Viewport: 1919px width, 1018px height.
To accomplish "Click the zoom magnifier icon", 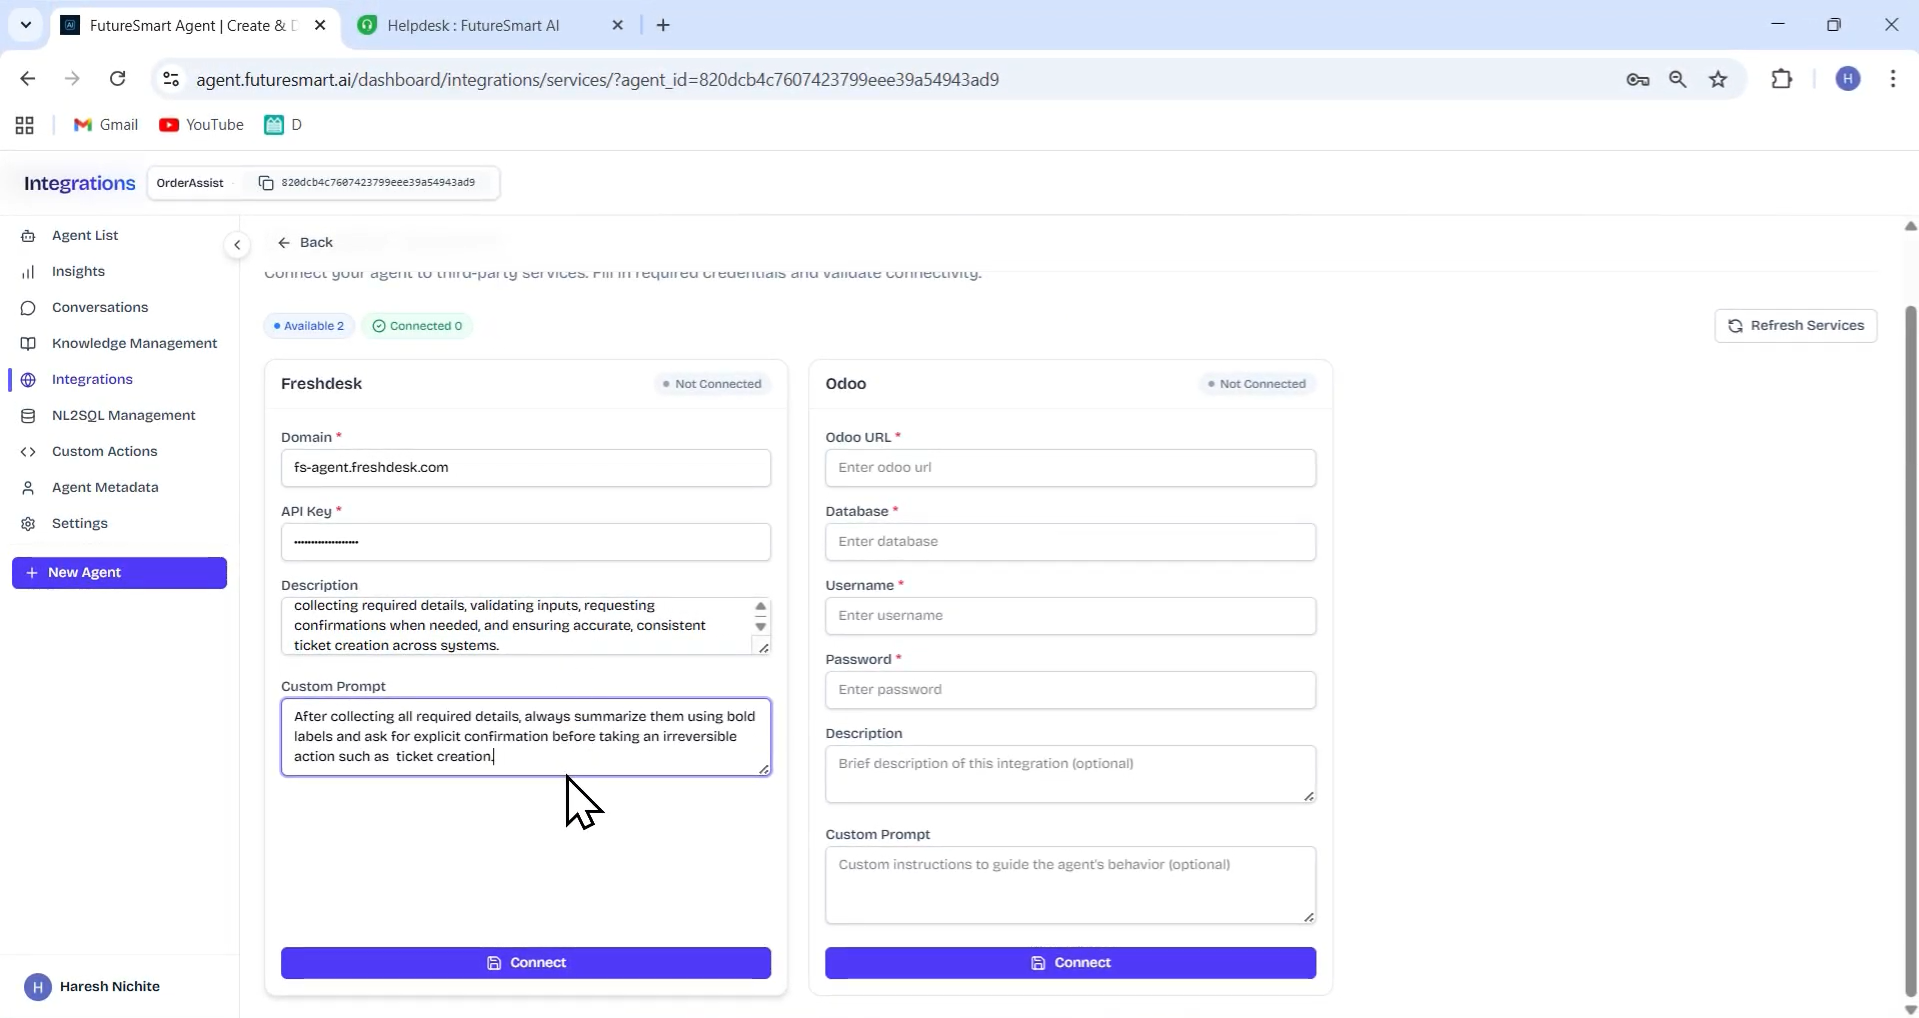I will 1678,80.
